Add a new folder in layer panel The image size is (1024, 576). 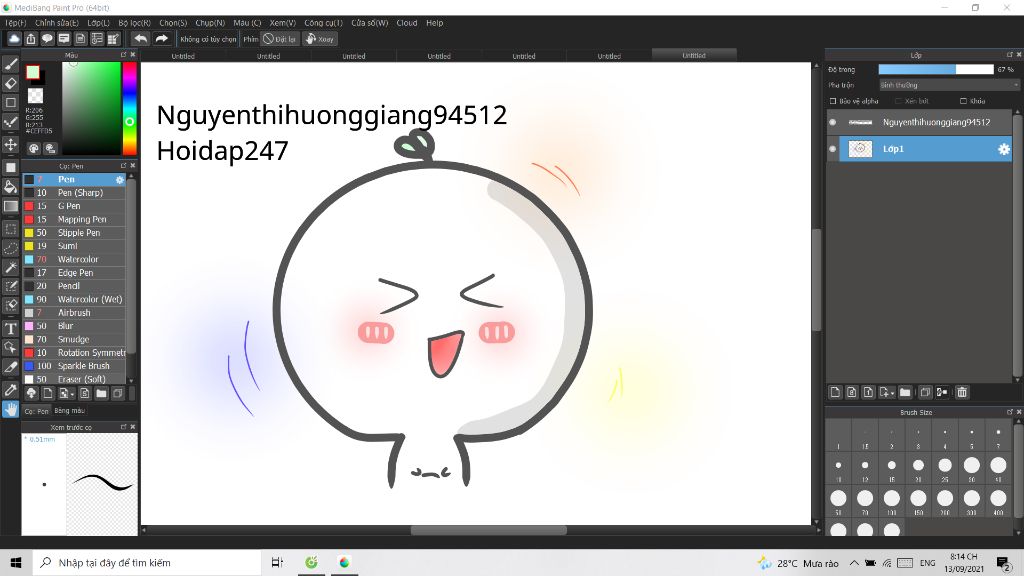coord(904,392)
